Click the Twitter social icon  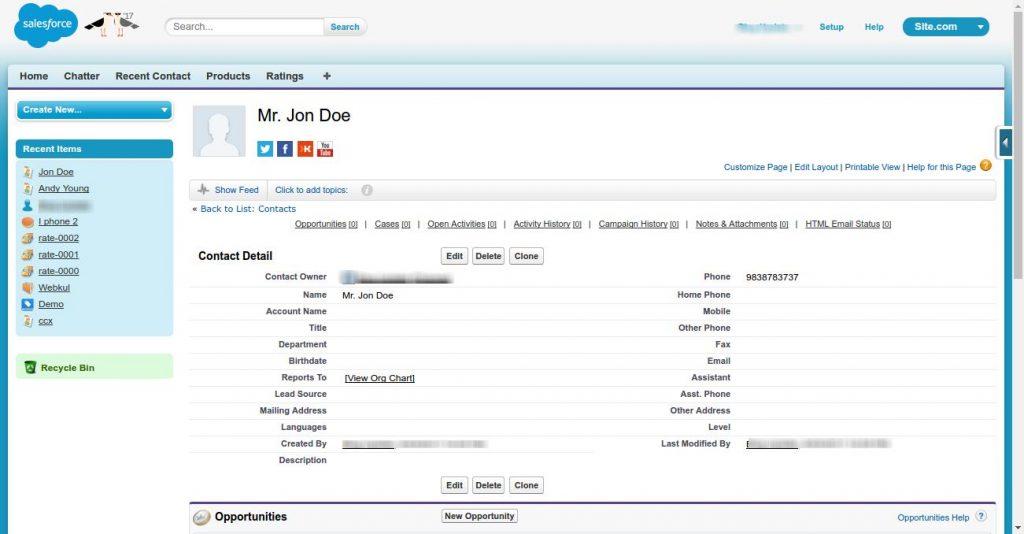pos(265,149)
